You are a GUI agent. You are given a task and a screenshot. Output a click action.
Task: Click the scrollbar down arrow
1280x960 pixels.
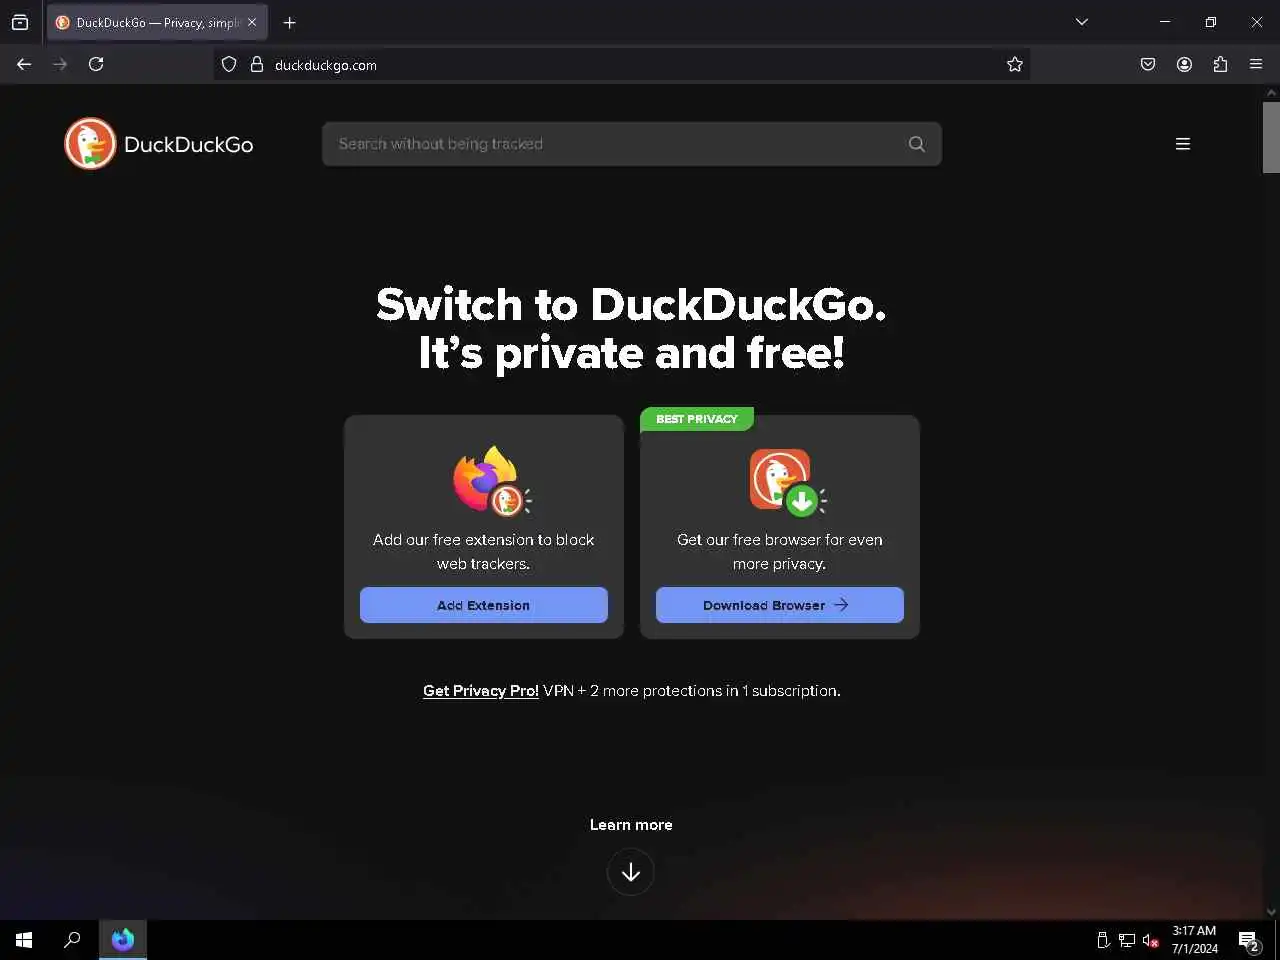click(x=1271, y=911)
